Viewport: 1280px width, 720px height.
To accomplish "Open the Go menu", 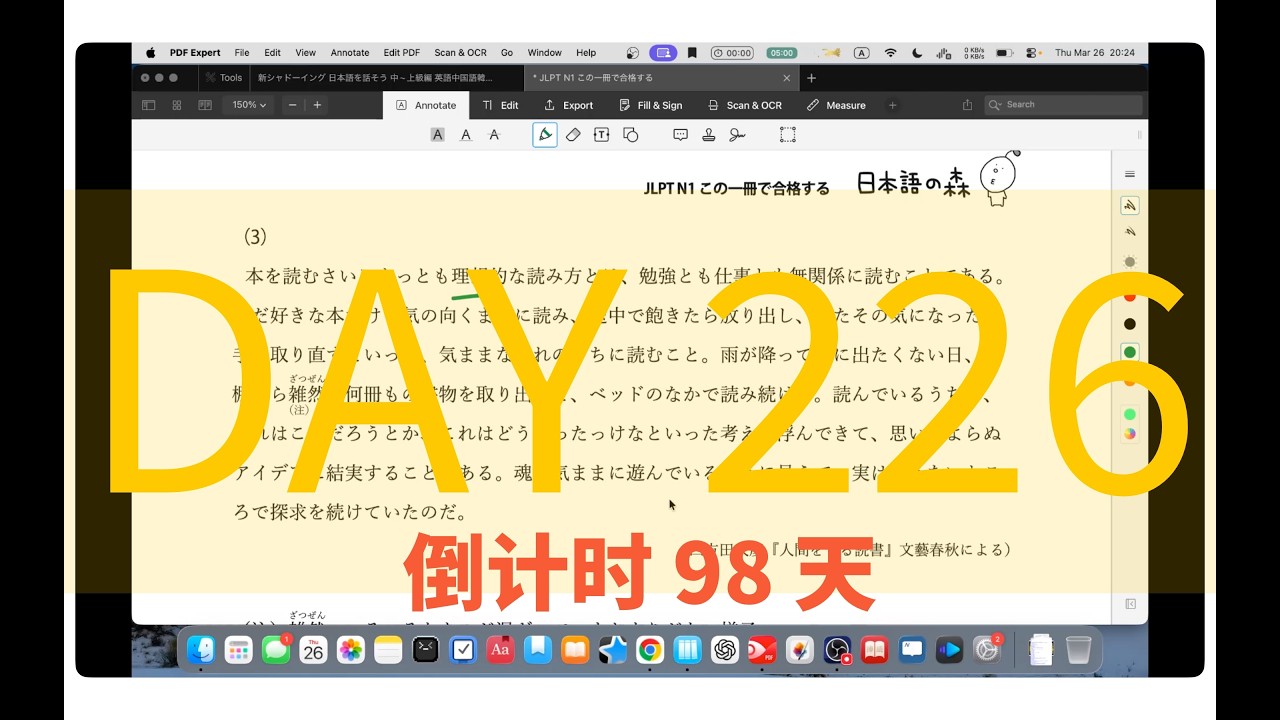I will [507, 53].
